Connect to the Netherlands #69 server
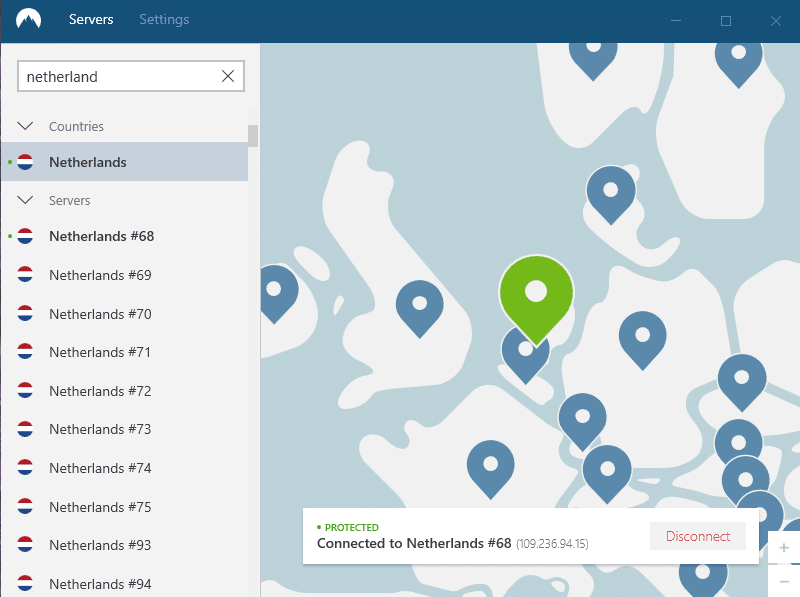 (x=124, y=275)
